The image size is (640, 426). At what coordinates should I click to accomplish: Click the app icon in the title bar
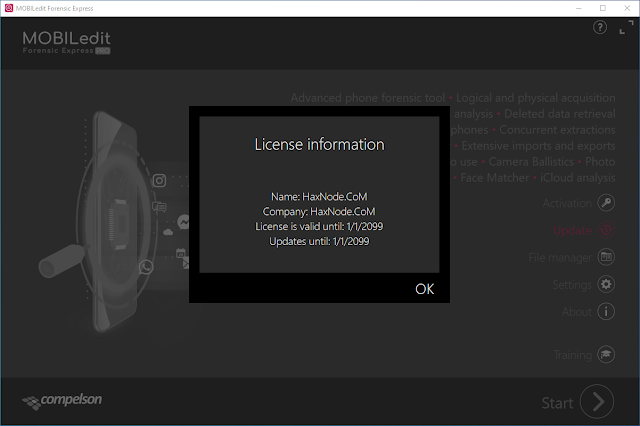(x=9, y=8)
